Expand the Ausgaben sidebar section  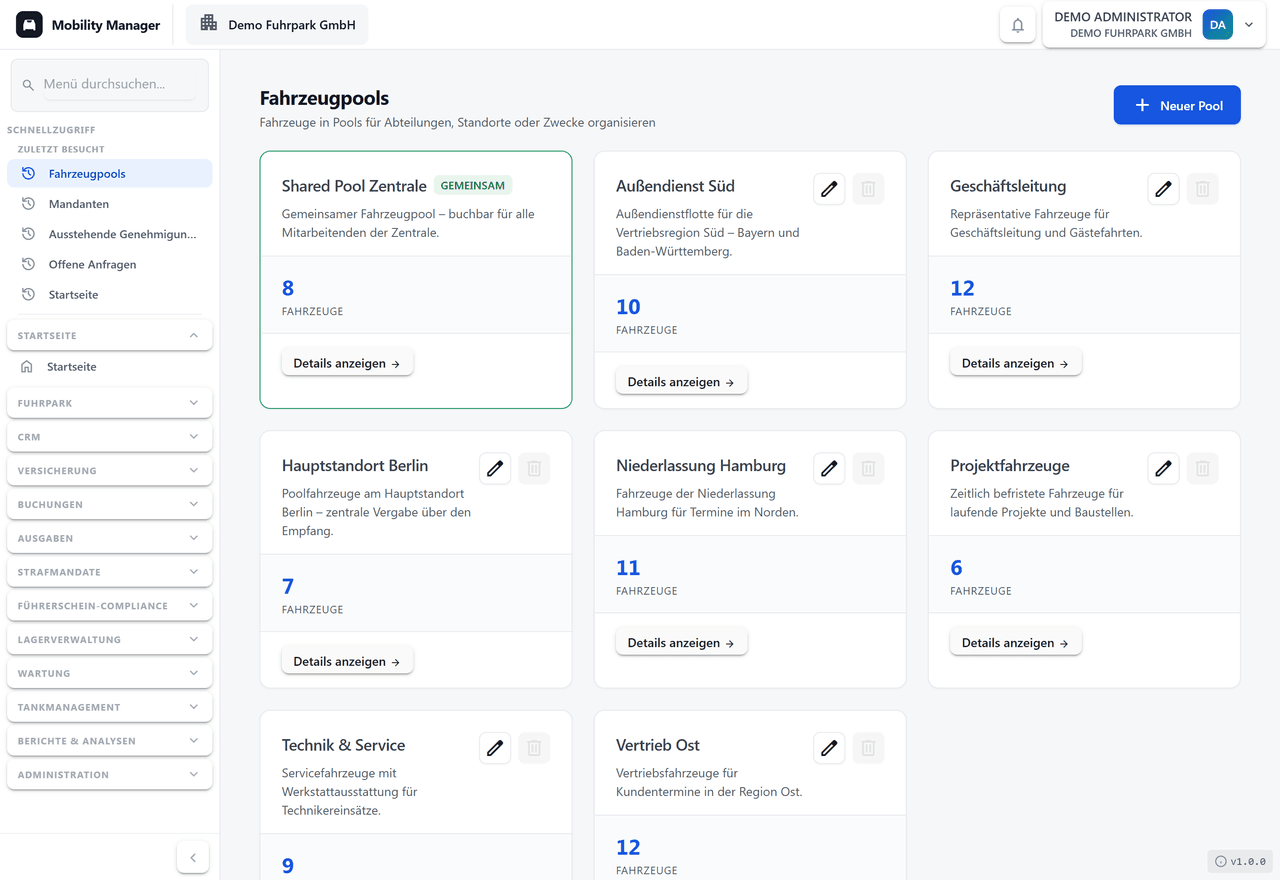click(110, 538)
